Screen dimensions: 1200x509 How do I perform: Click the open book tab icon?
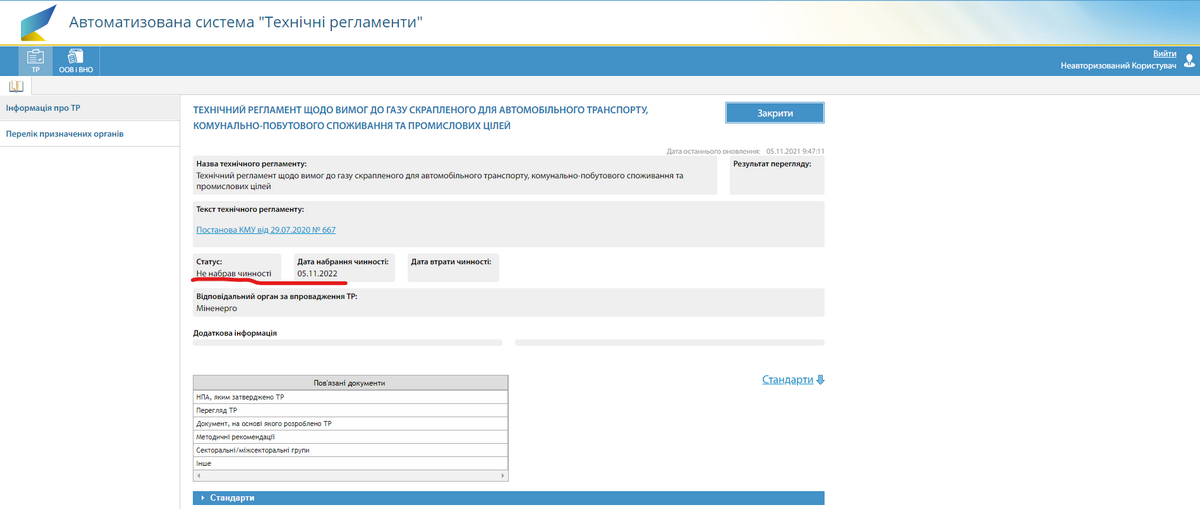[15, 87]
